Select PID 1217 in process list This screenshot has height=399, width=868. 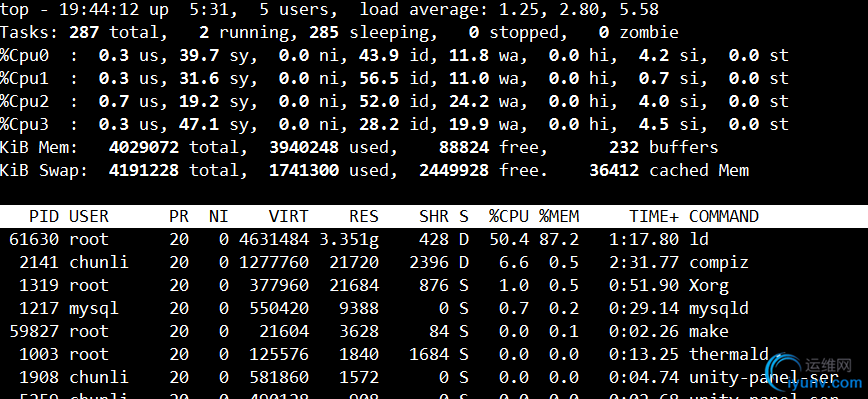(x=39, y=308)
